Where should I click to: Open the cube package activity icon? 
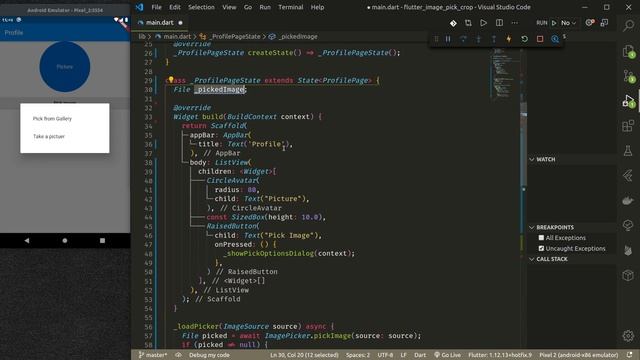pos(628,276)
